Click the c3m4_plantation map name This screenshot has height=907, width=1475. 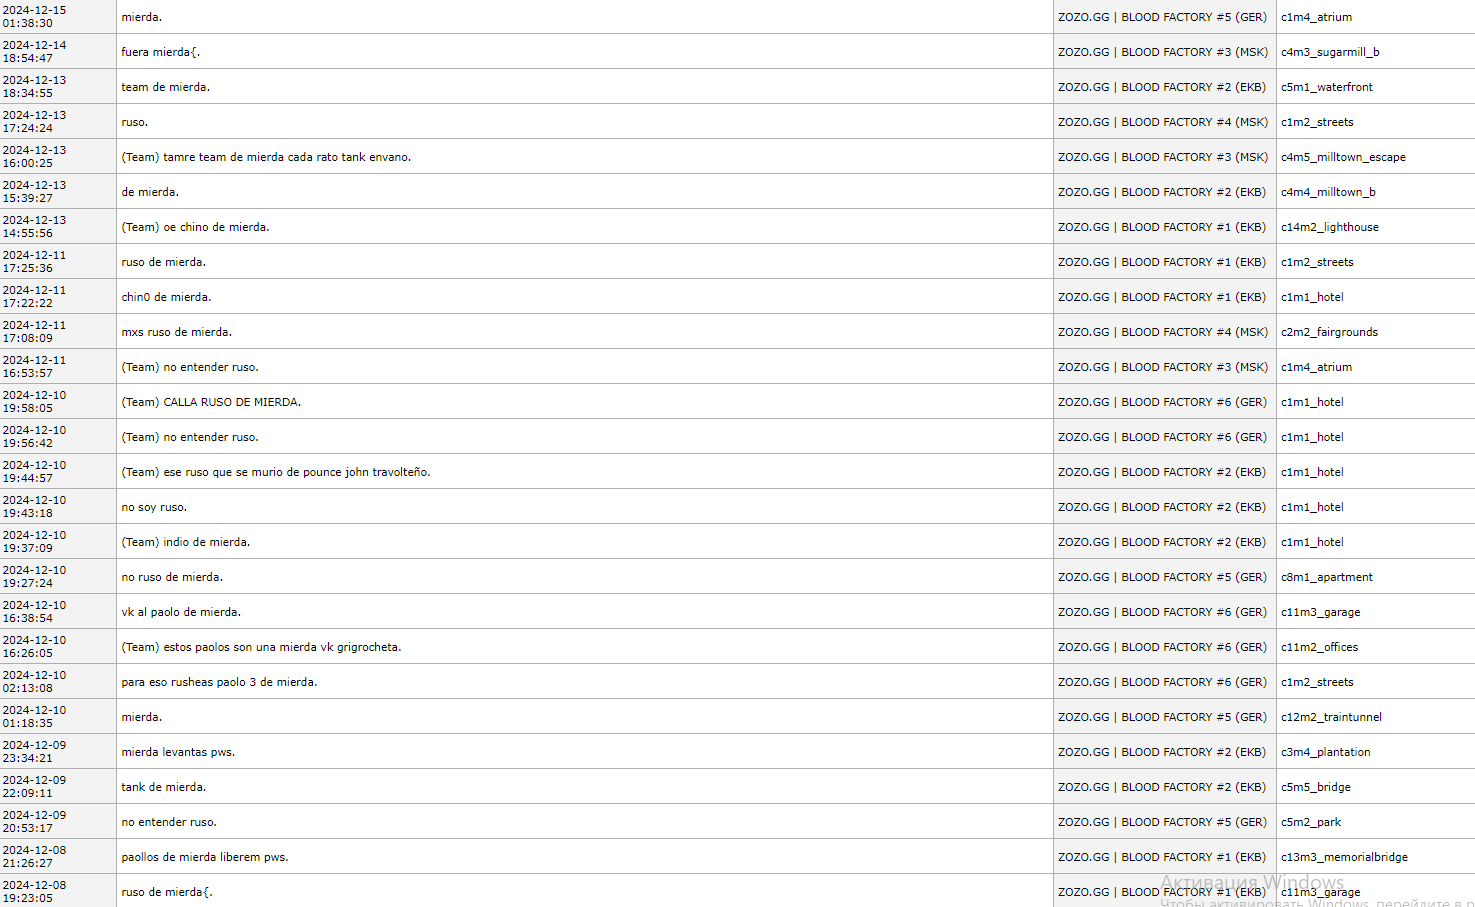click(1325, 752)
